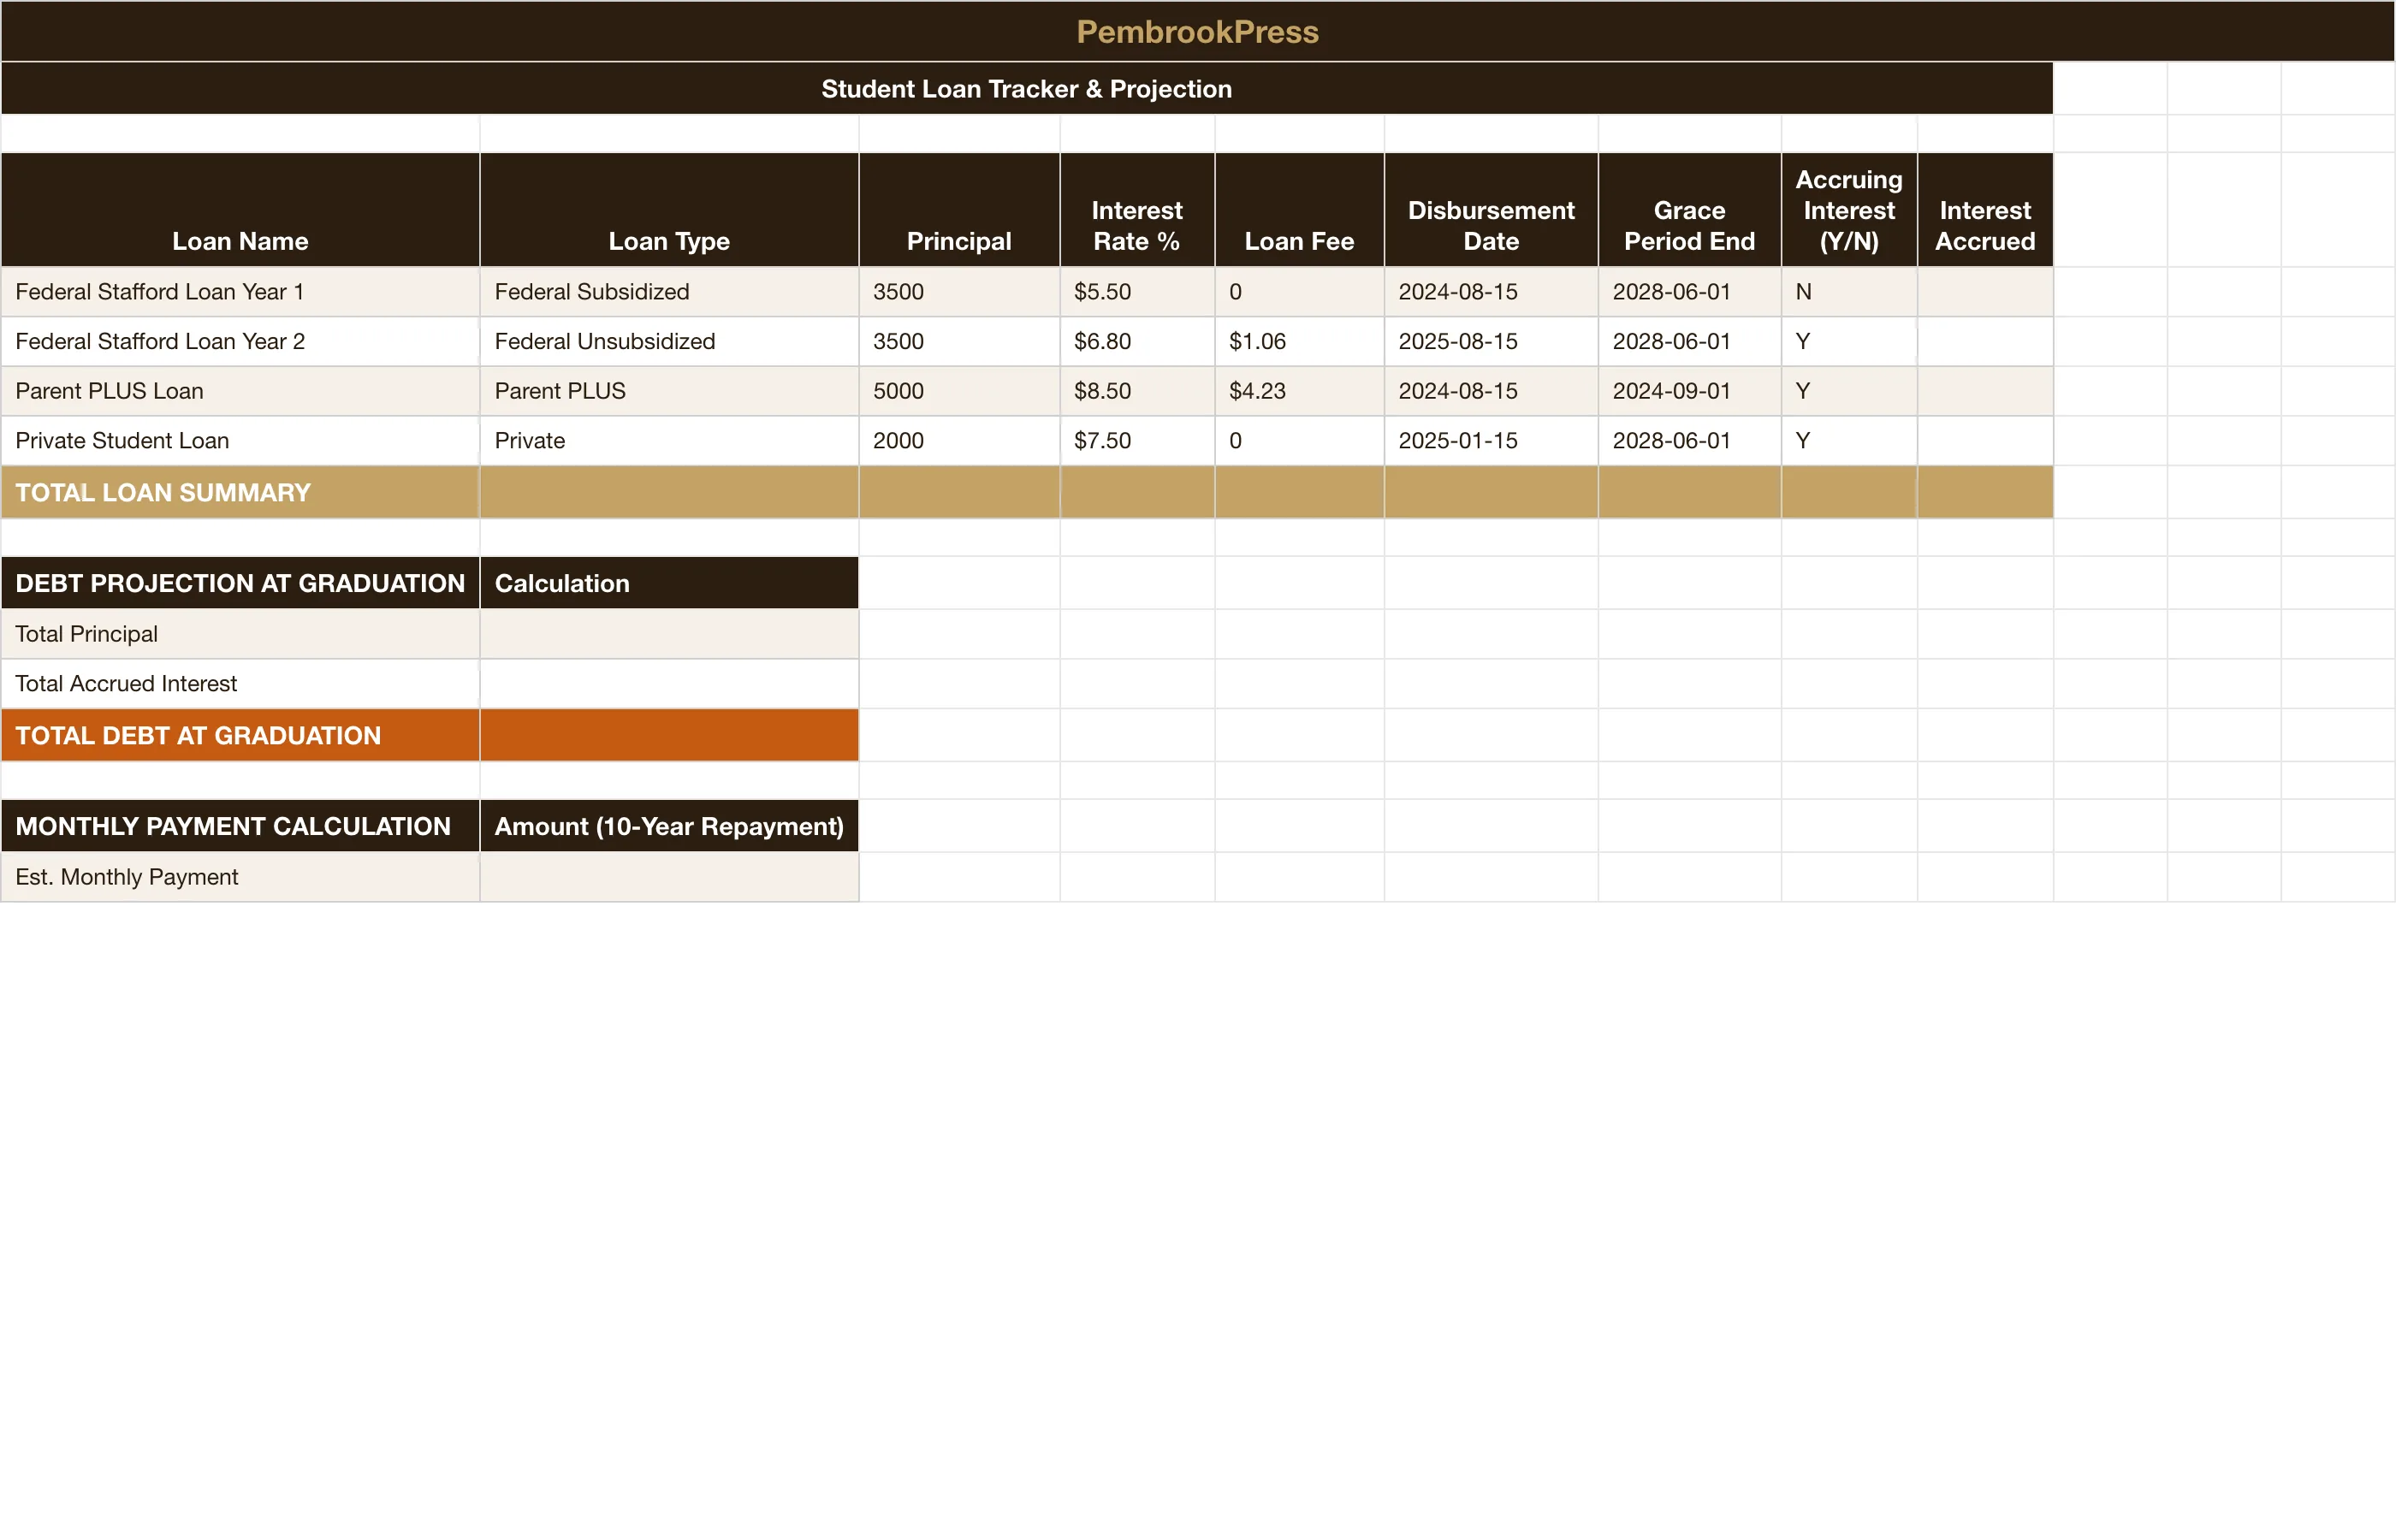Select the Private Student Loan cell

(240, 441)
